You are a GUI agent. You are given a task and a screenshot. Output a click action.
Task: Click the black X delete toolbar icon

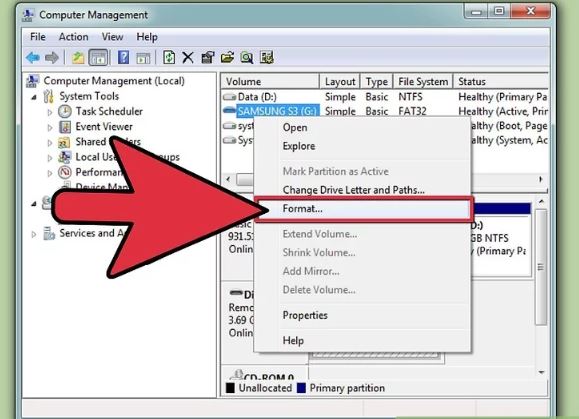(x=188, y=58)
